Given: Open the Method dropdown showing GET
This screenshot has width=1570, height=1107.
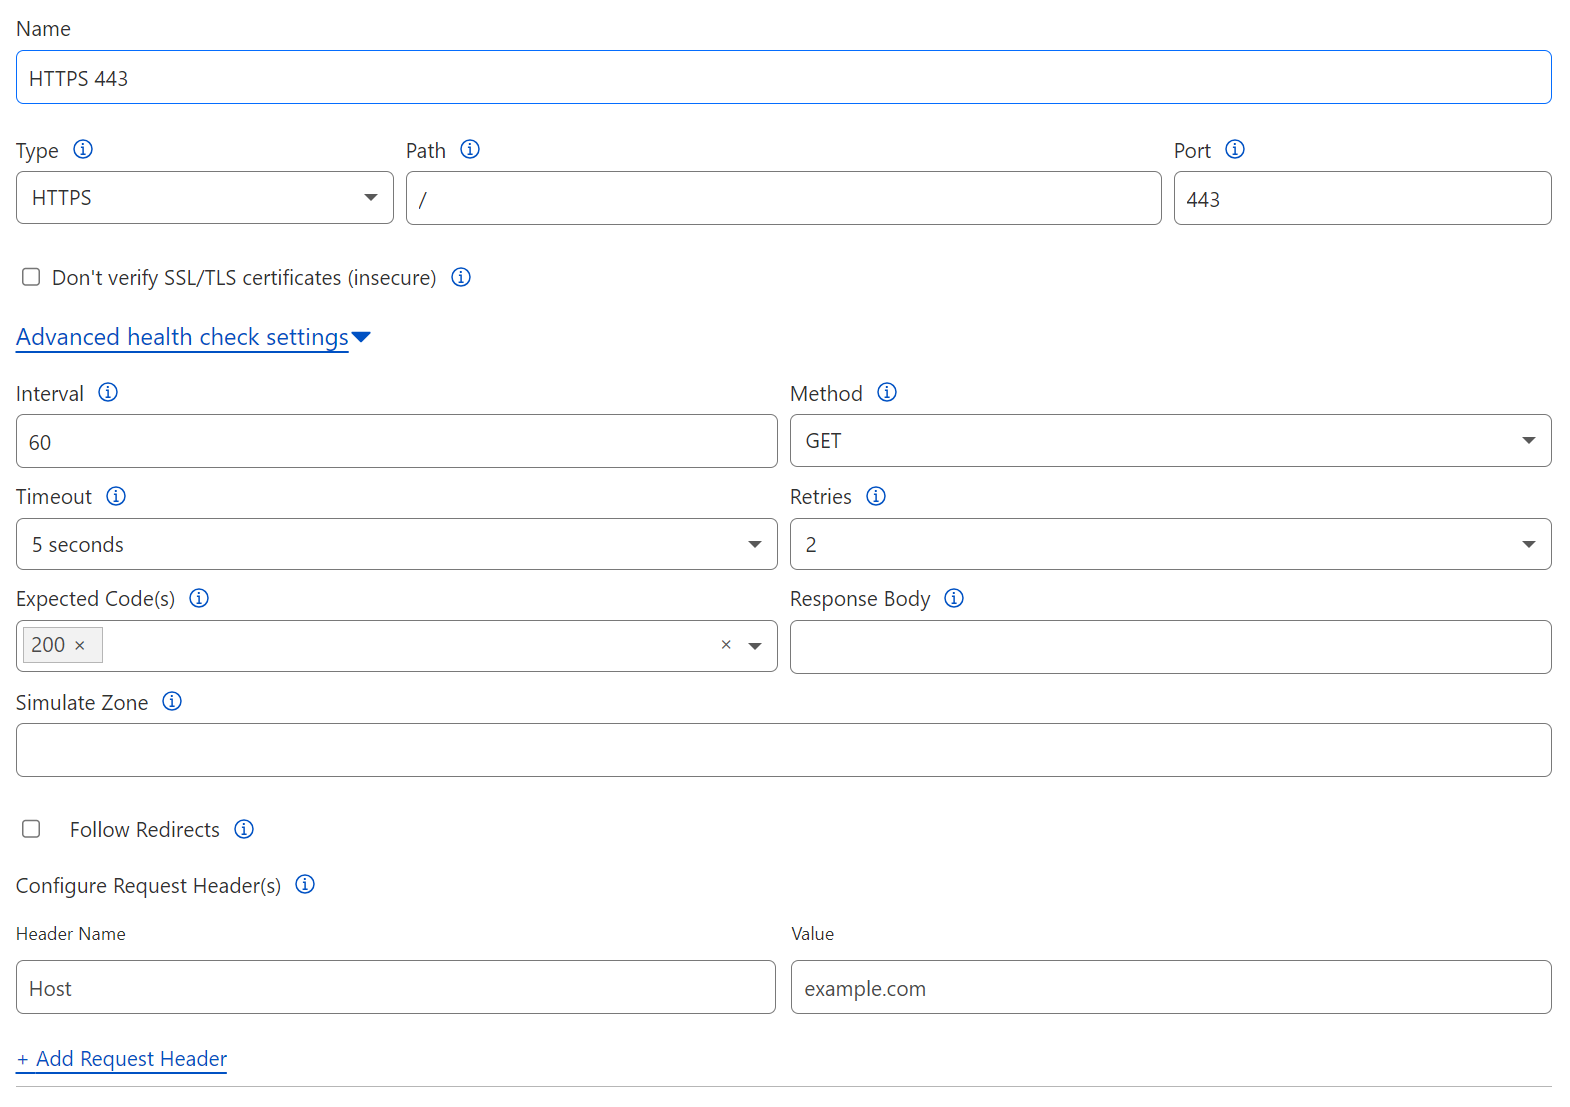Looking at the screenshot, I should [x=1170, y=441].
